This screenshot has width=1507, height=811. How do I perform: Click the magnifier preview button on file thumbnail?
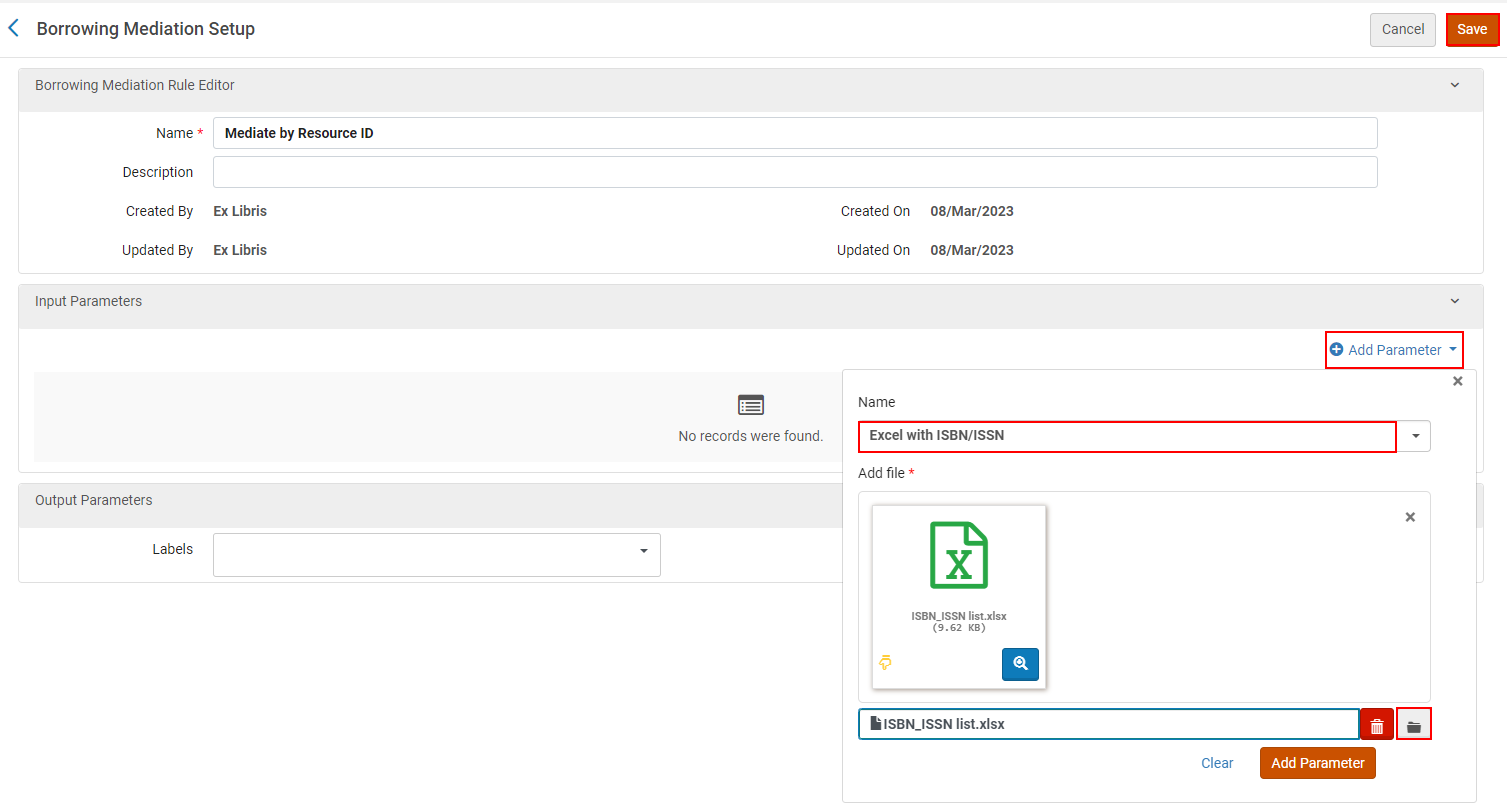1020,664
